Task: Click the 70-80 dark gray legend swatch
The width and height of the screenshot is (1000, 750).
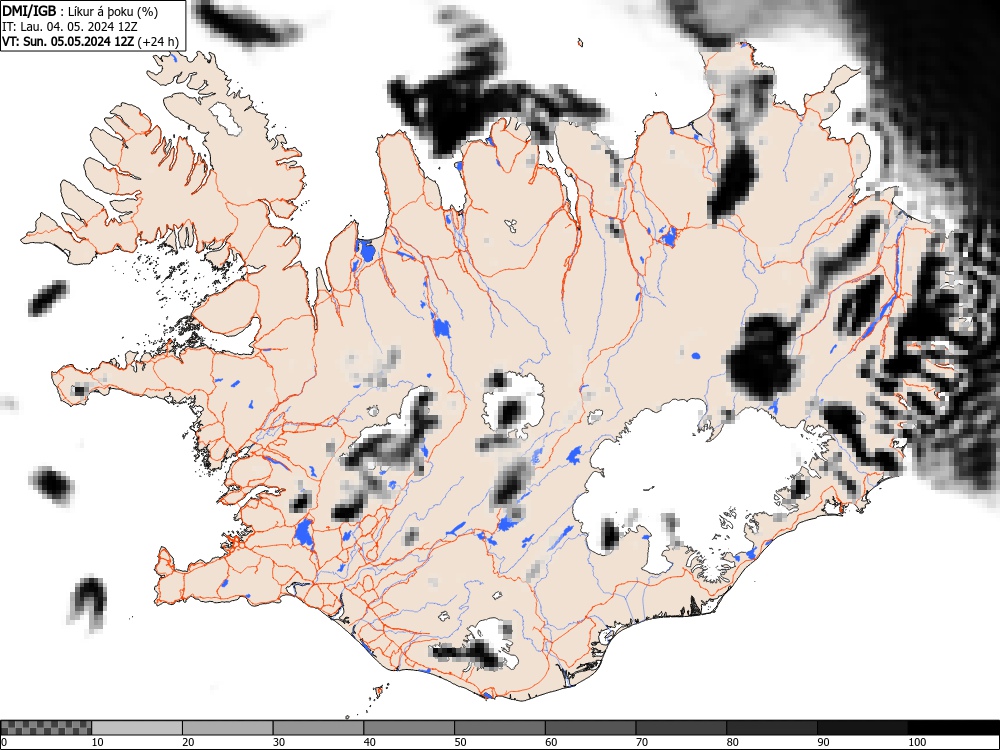Action: (x=681, y=728)
